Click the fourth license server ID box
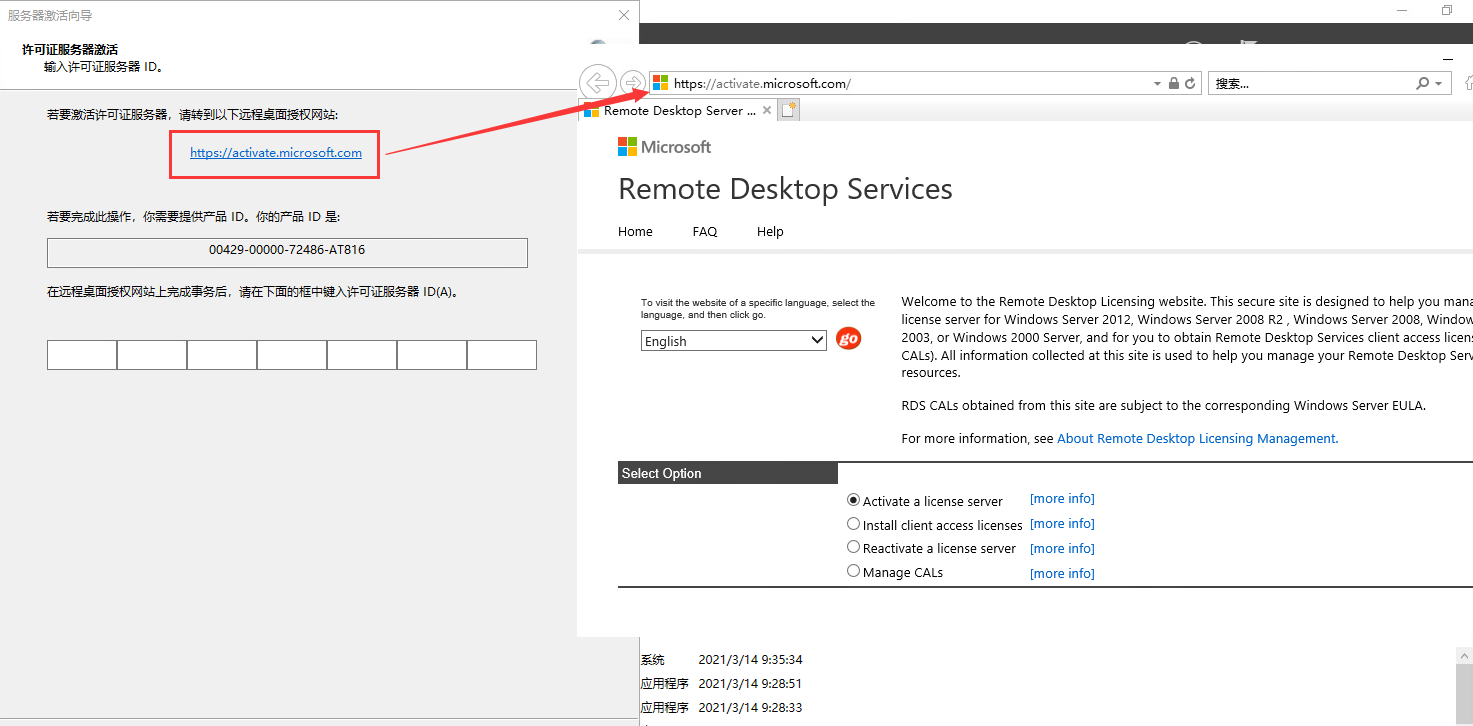Image resolution: width=1473 pixels, height=726 pixels. (x=292, y=355)
